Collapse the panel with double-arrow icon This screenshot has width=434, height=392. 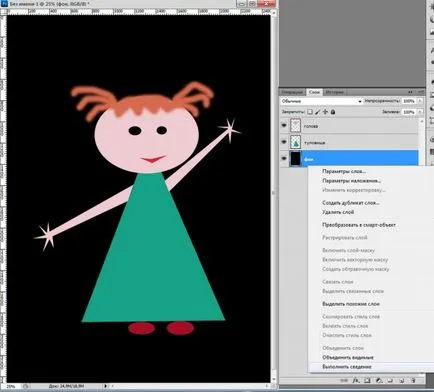coord(411,92)
